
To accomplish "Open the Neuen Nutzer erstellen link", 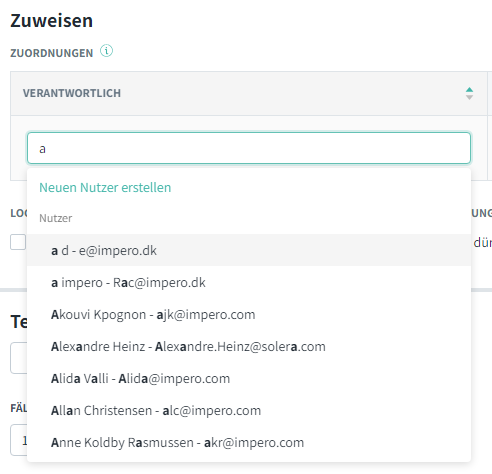I will point(105,187).
